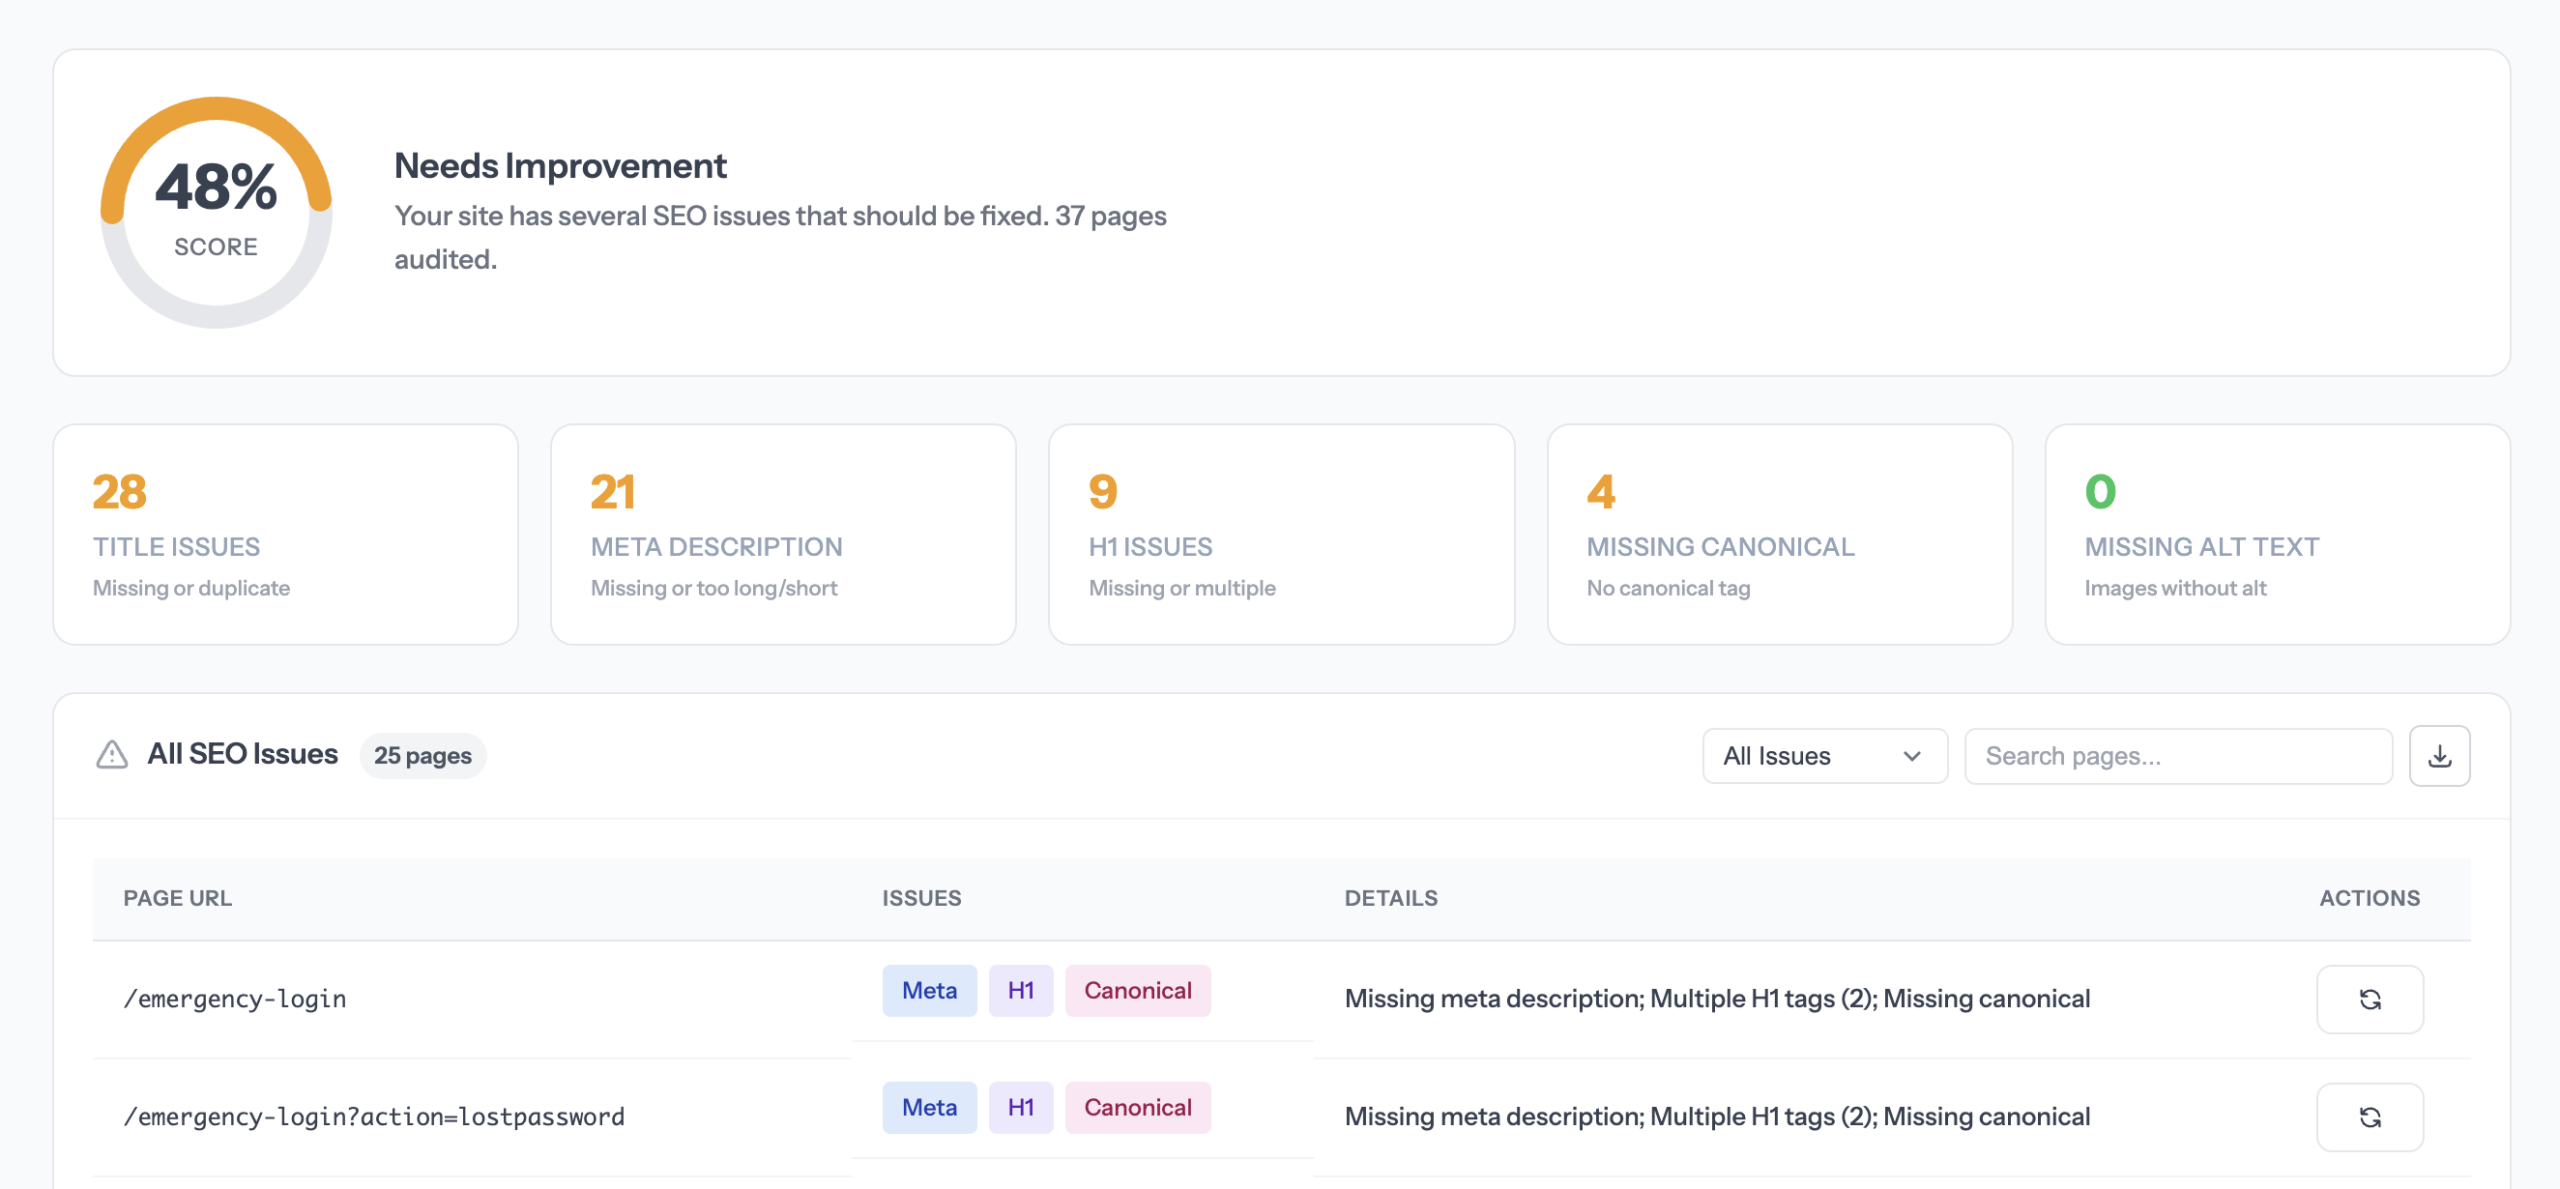Click the DETAILS column header

point(1391,898)
